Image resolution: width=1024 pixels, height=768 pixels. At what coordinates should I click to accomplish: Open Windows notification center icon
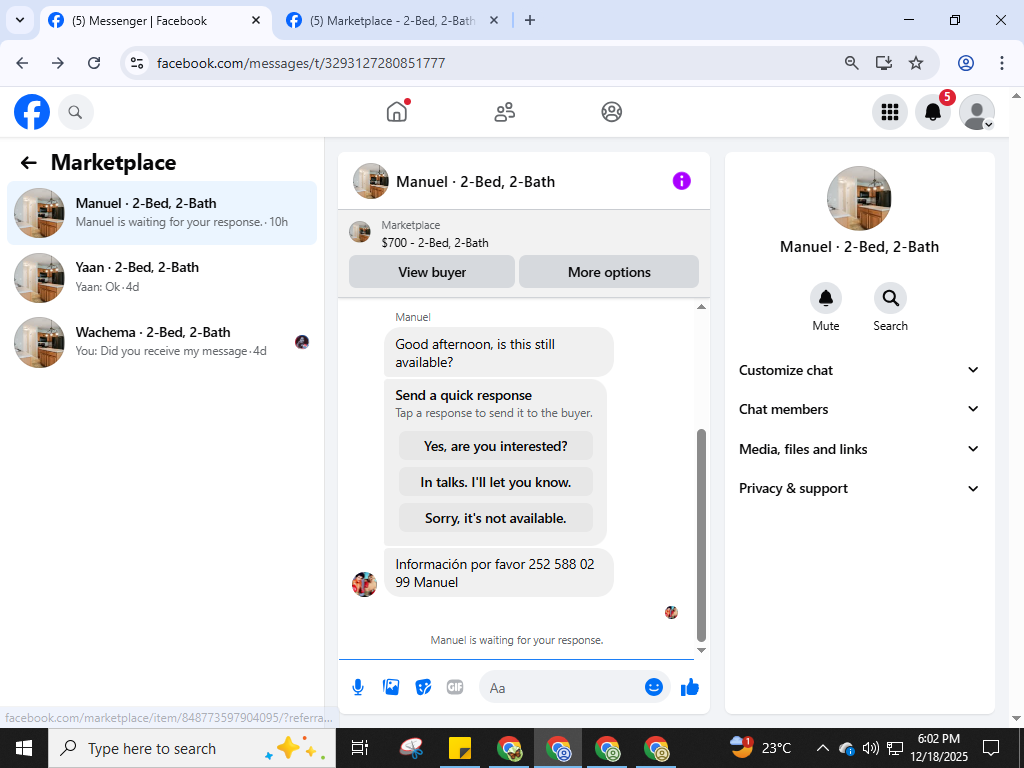point(991,748)
